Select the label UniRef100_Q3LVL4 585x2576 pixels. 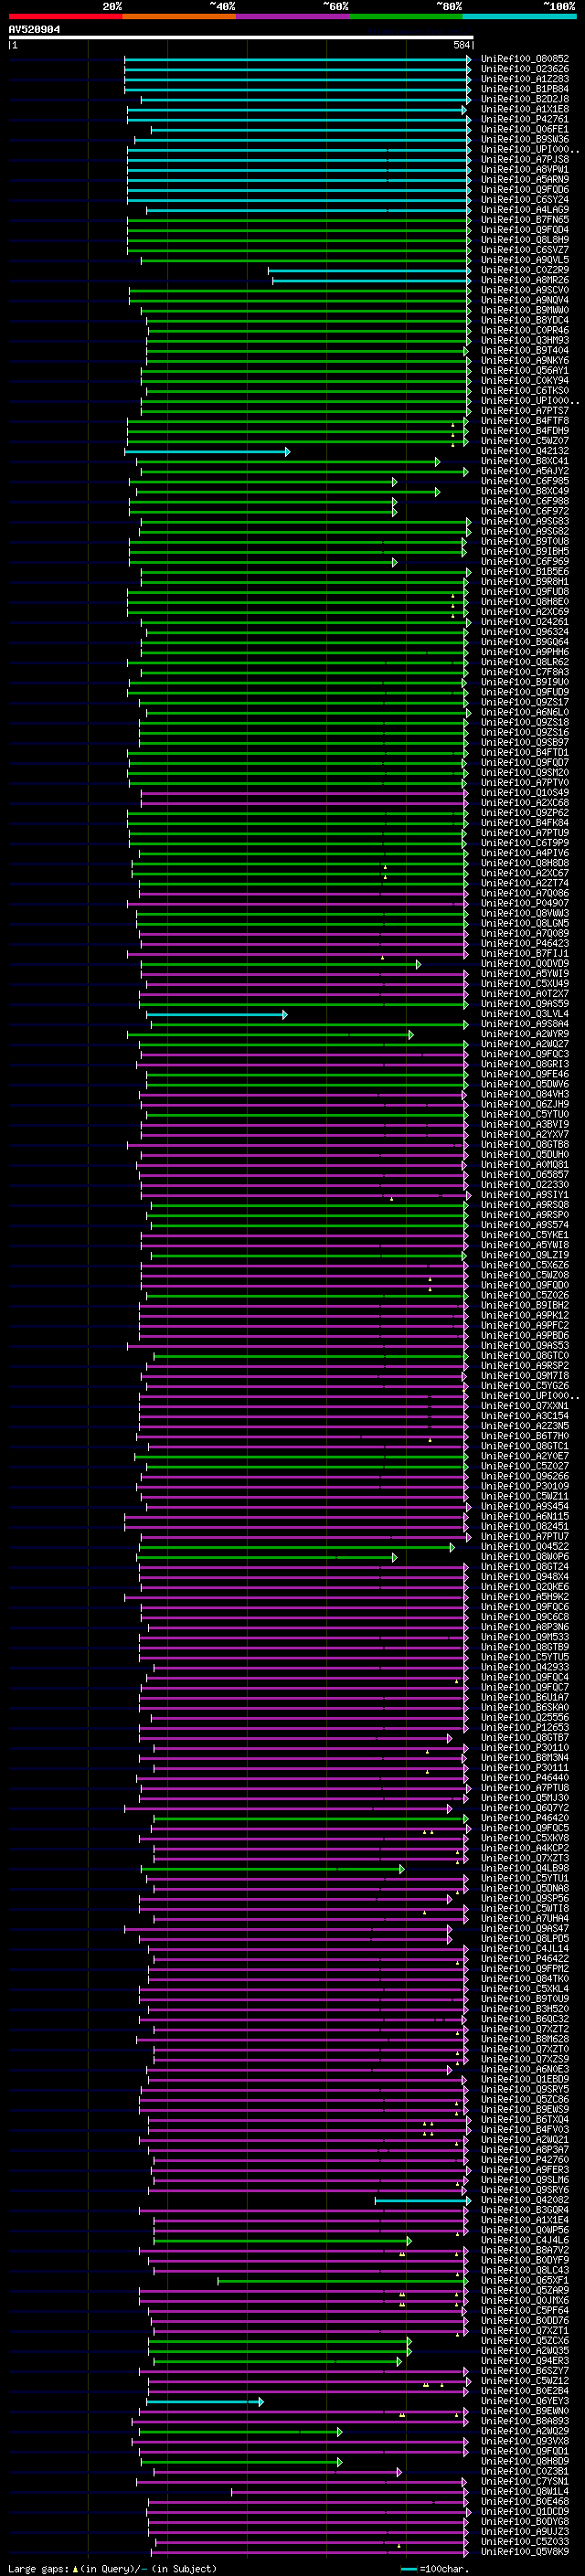(524, 1013)
